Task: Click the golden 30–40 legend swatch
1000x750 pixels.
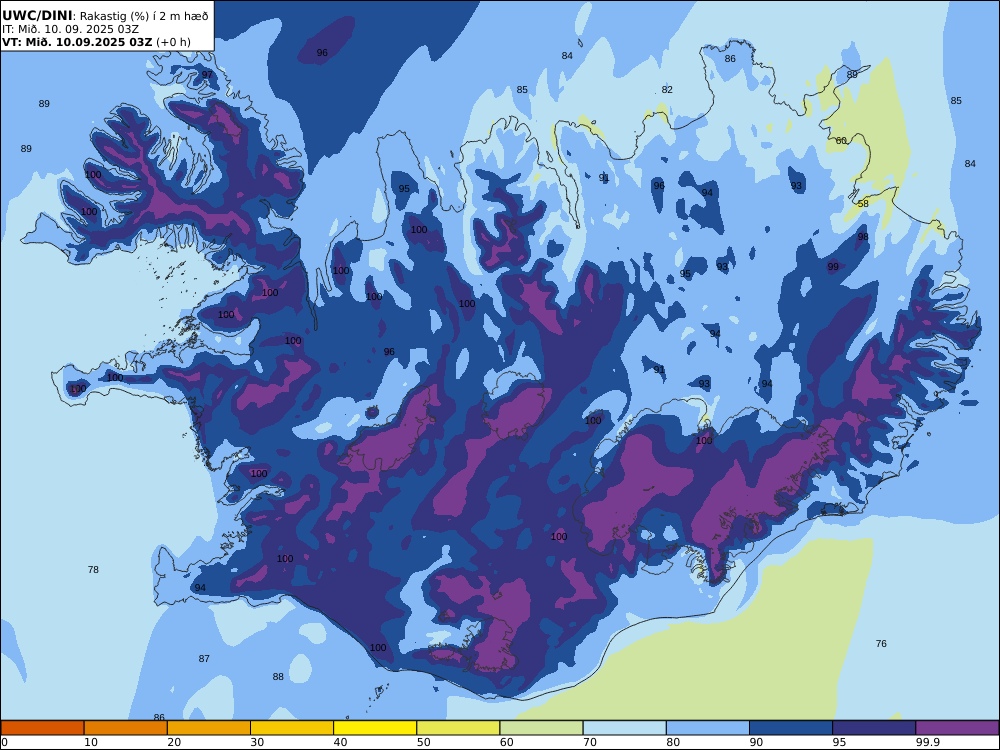Action: click(292, 728)
